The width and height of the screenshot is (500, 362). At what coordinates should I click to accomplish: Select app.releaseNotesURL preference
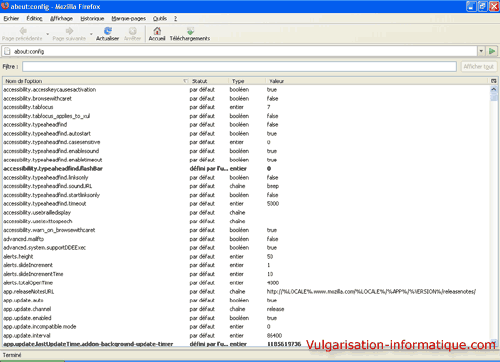coord(246,291)
